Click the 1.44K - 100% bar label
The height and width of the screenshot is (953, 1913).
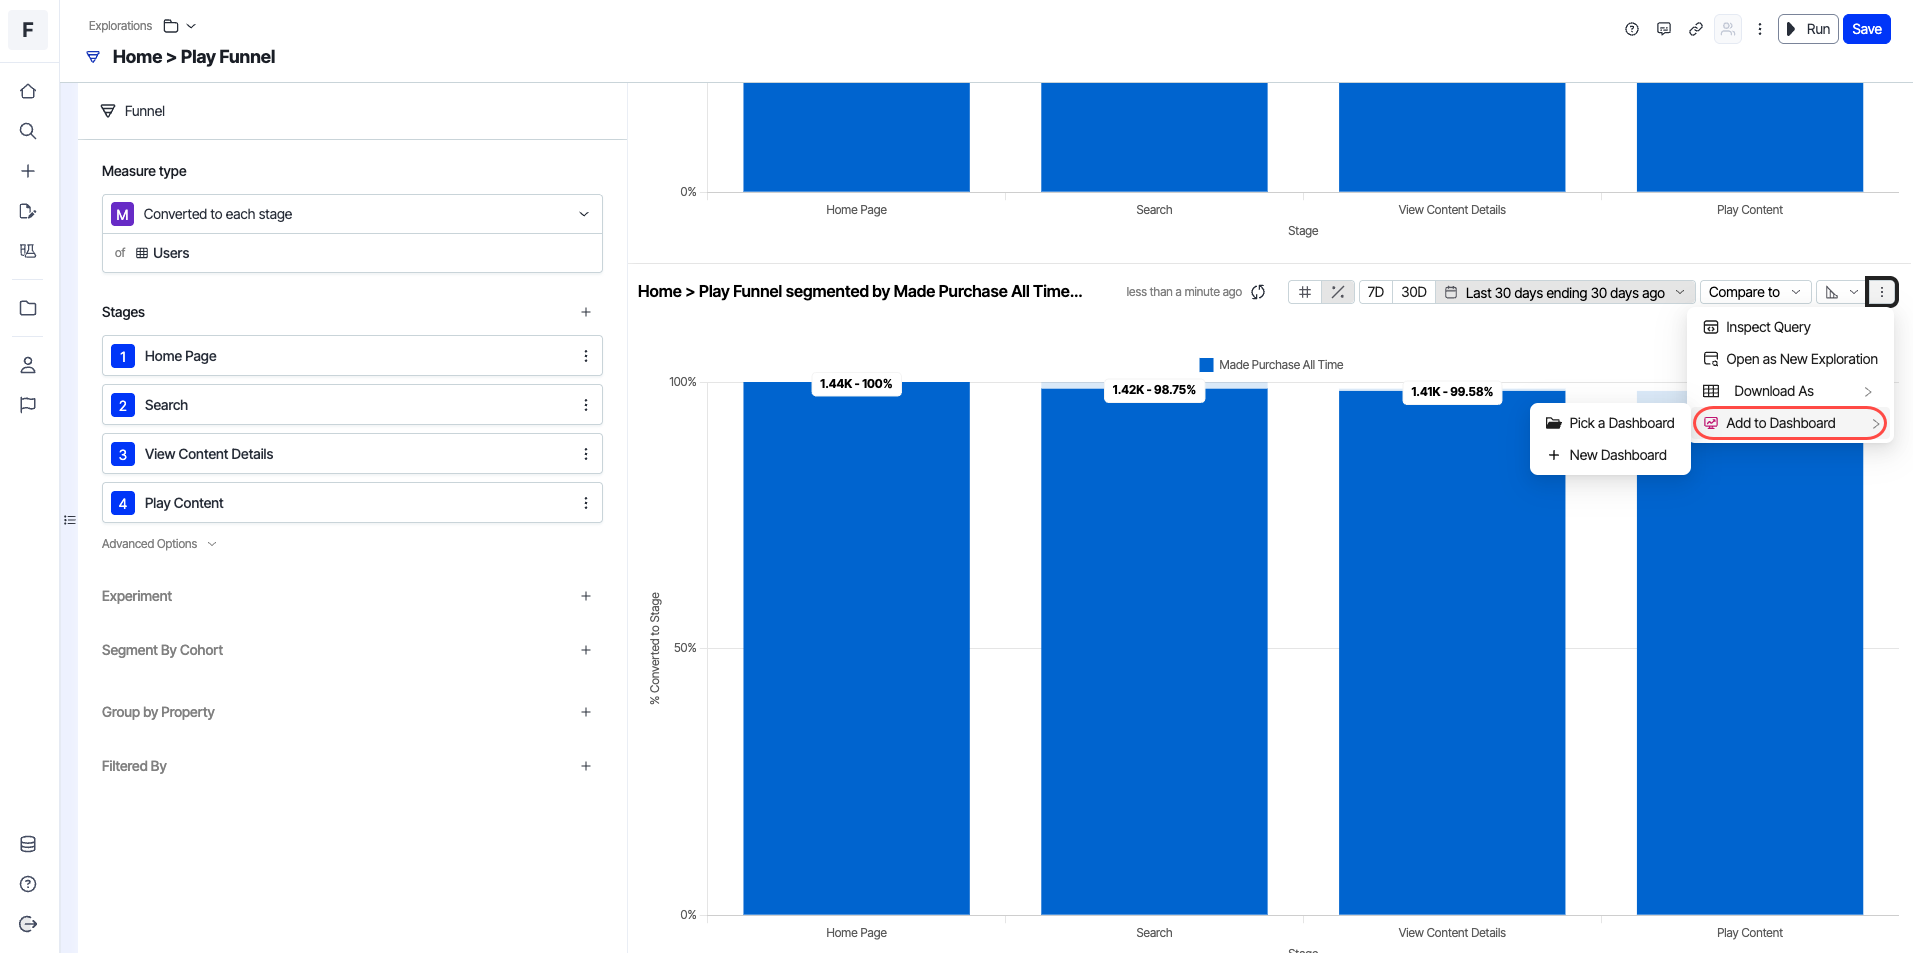[x=856, y=384]
